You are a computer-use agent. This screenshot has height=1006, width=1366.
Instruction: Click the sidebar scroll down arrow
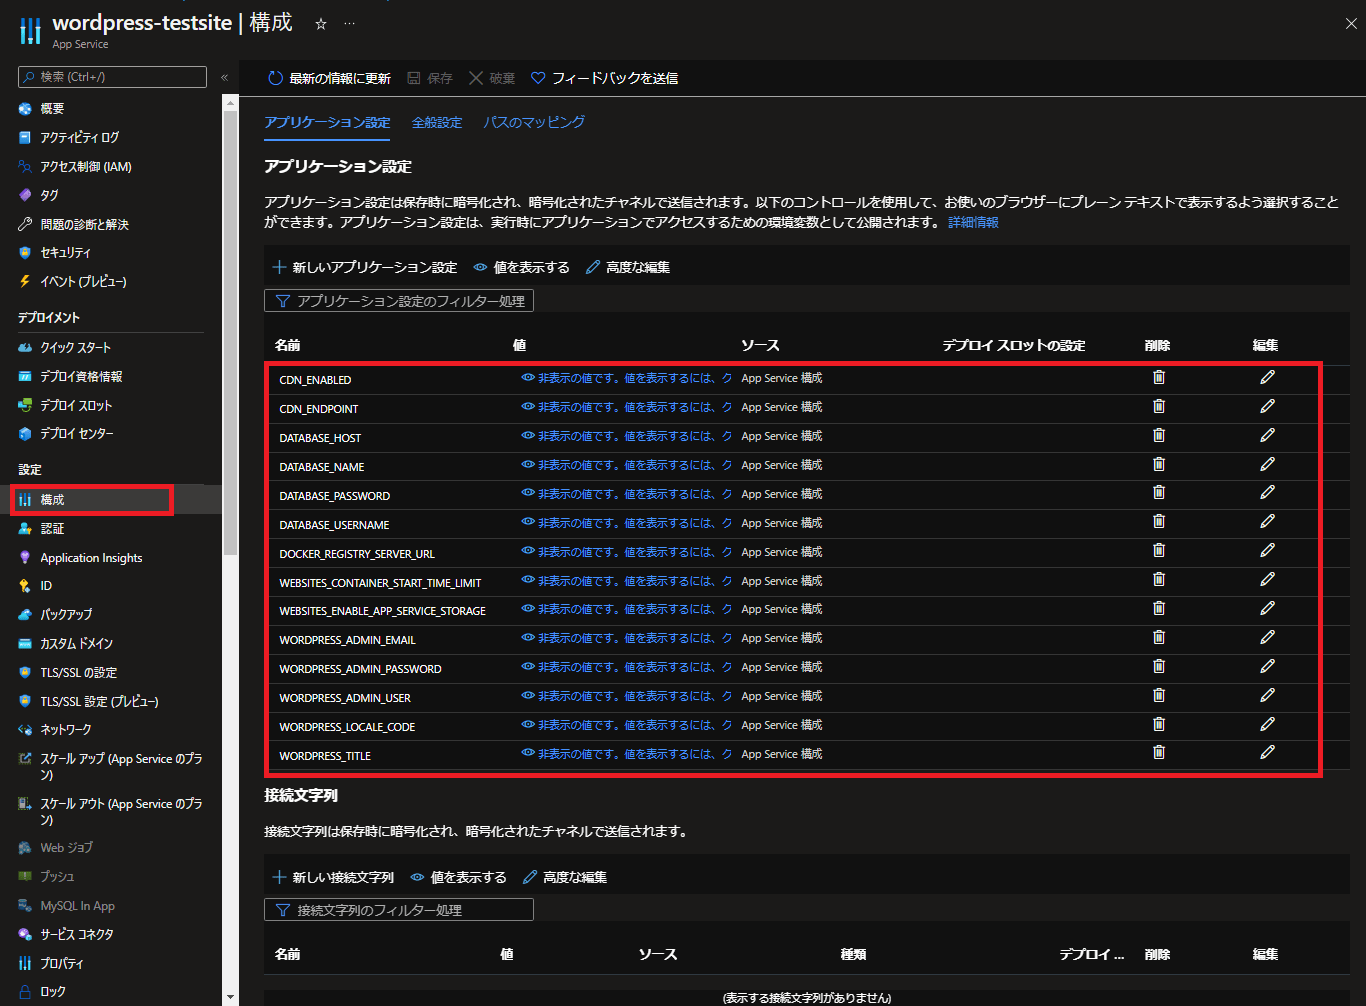pyautogui.click(x=231, y=997)
